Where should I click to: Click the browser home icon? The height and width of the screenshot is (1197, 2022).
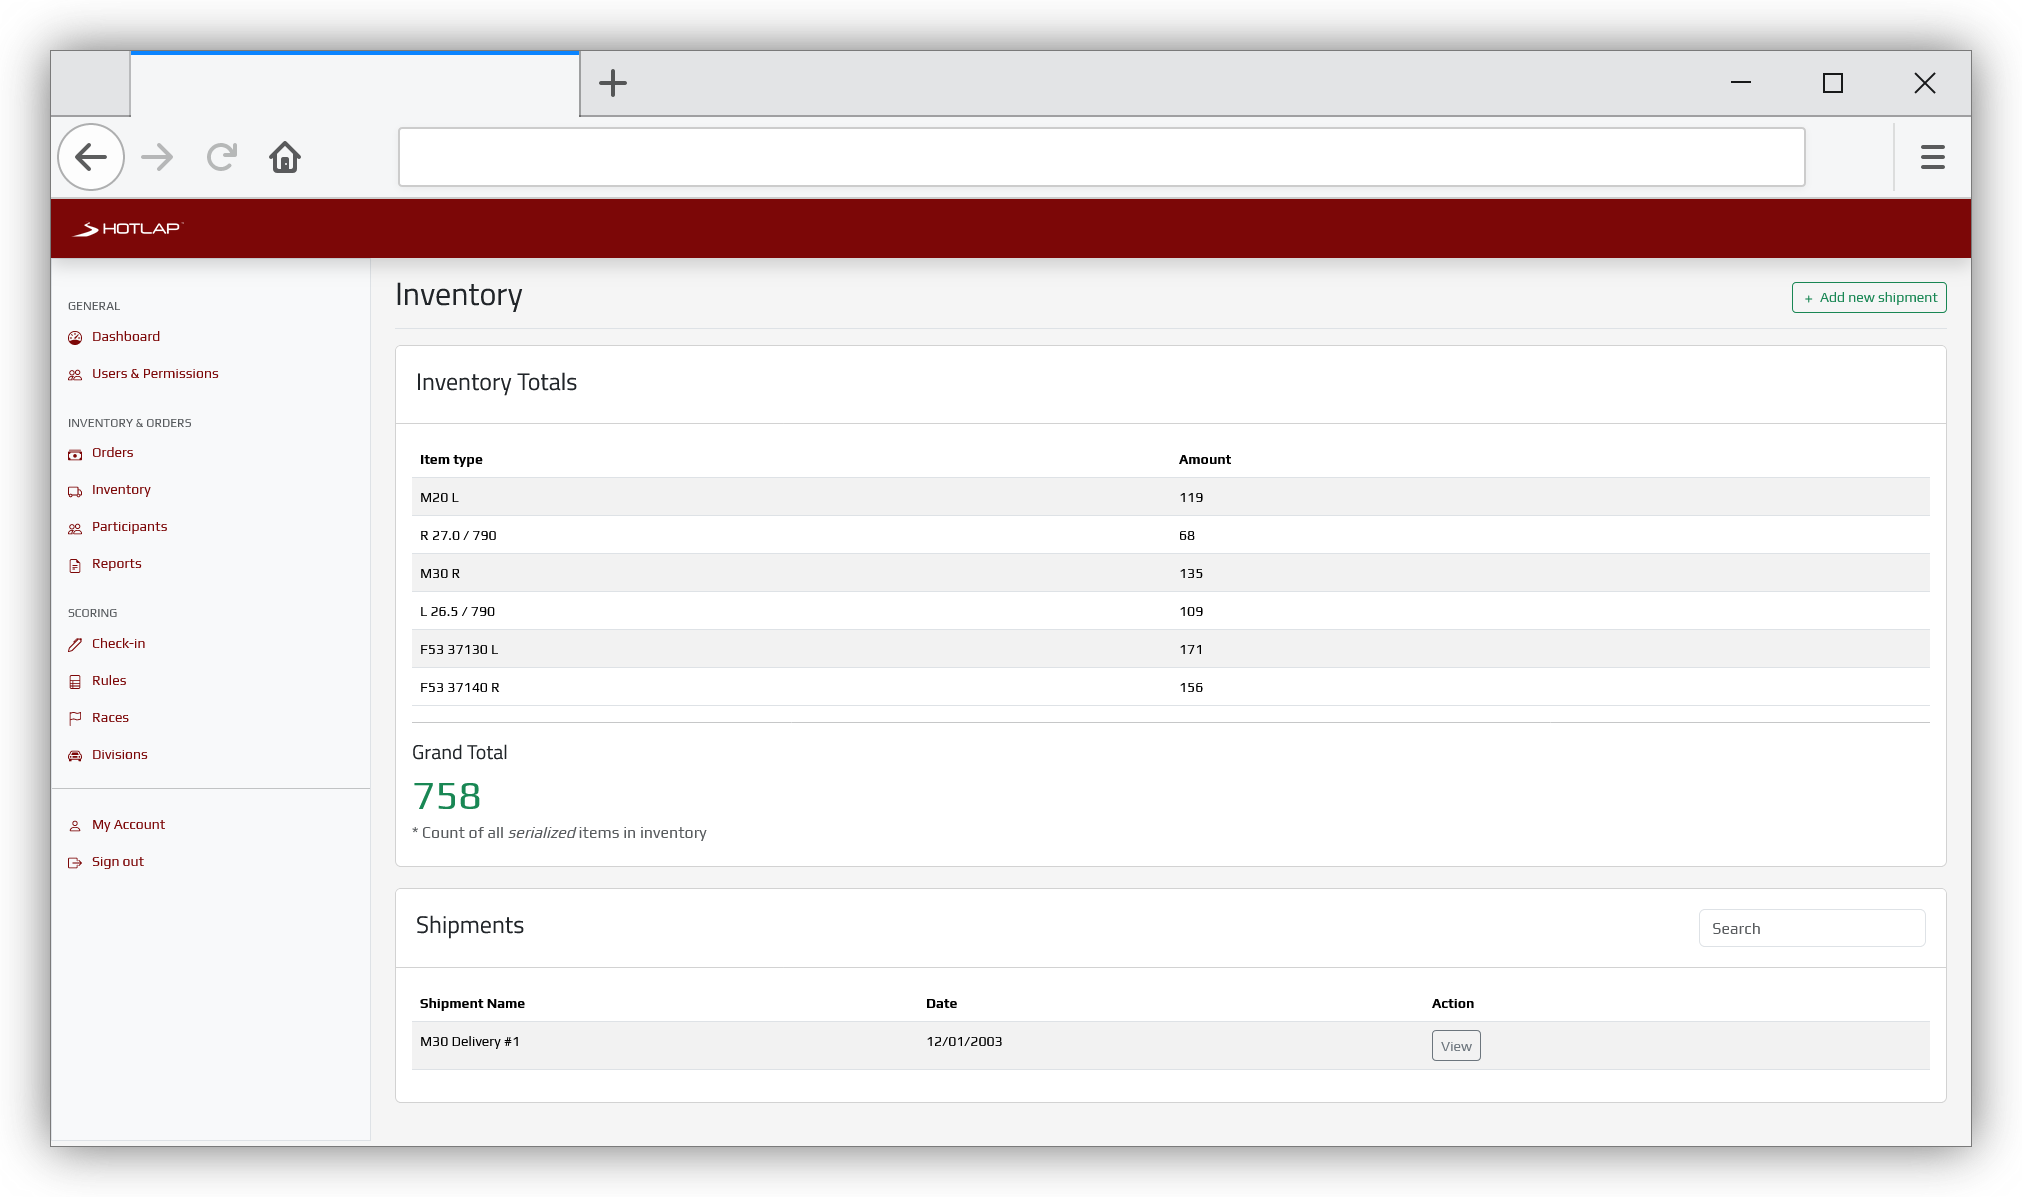pyautogui.click(x=284, y=157)
